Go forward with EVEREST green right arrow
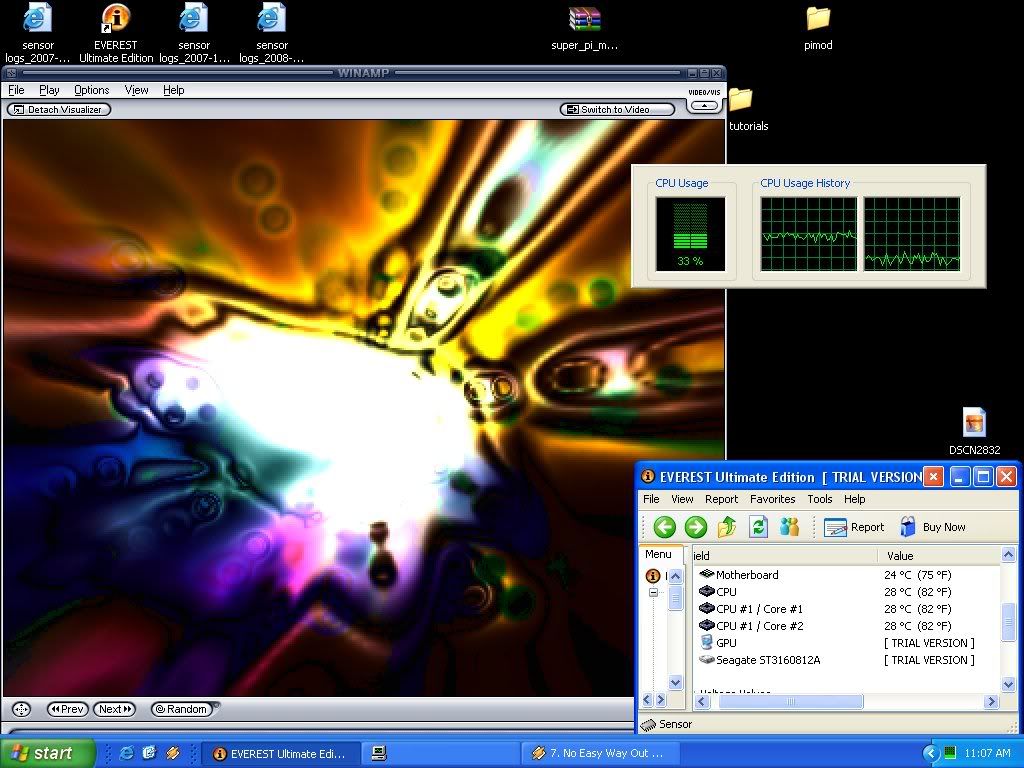 pos(696,526)
